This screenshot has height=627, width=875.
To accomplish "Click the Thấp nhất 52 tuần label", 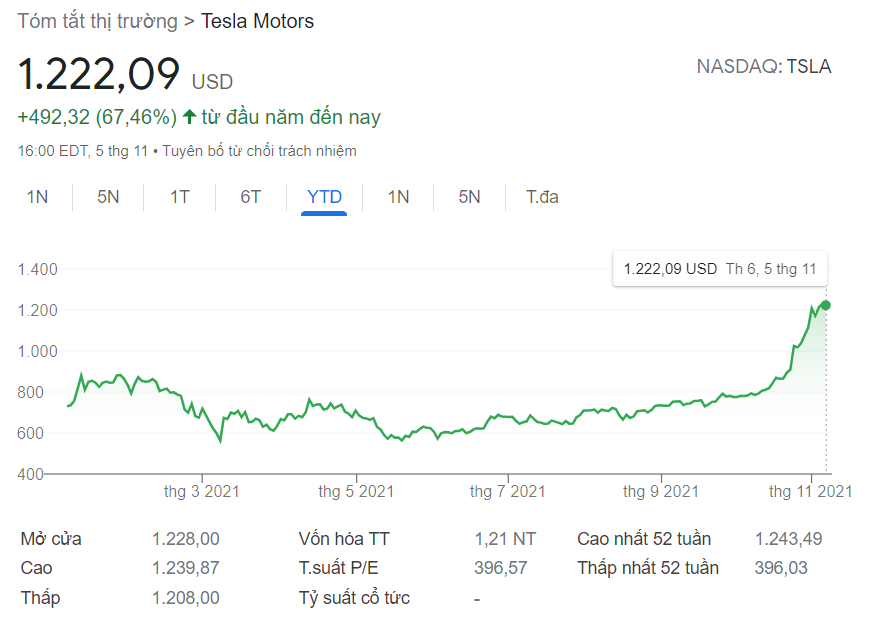I will click(x=648, y=568).
